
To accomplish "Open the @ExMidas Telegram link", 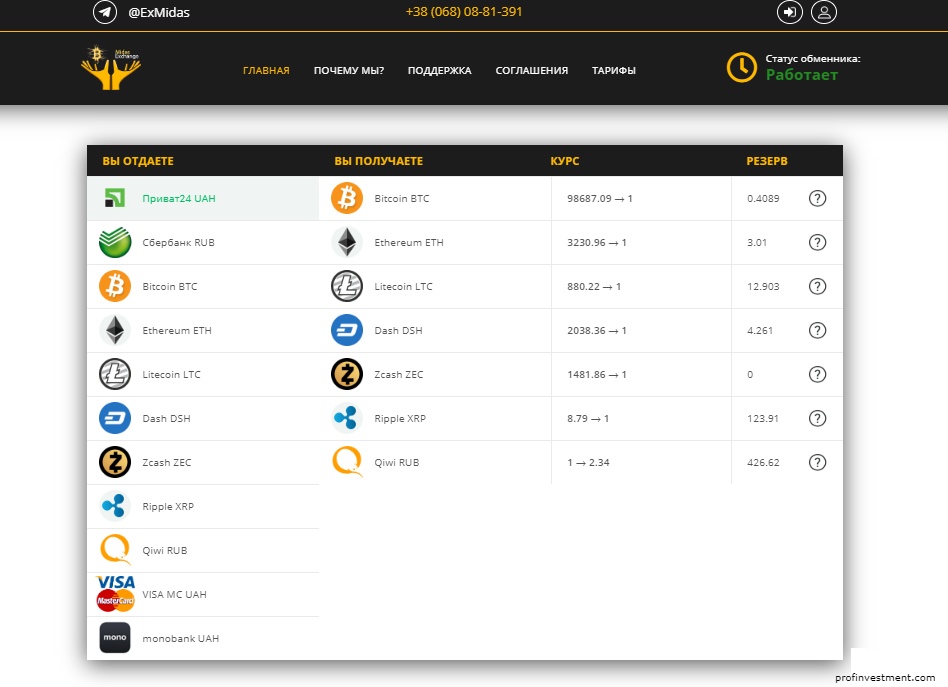I will (x=159, y=13).
